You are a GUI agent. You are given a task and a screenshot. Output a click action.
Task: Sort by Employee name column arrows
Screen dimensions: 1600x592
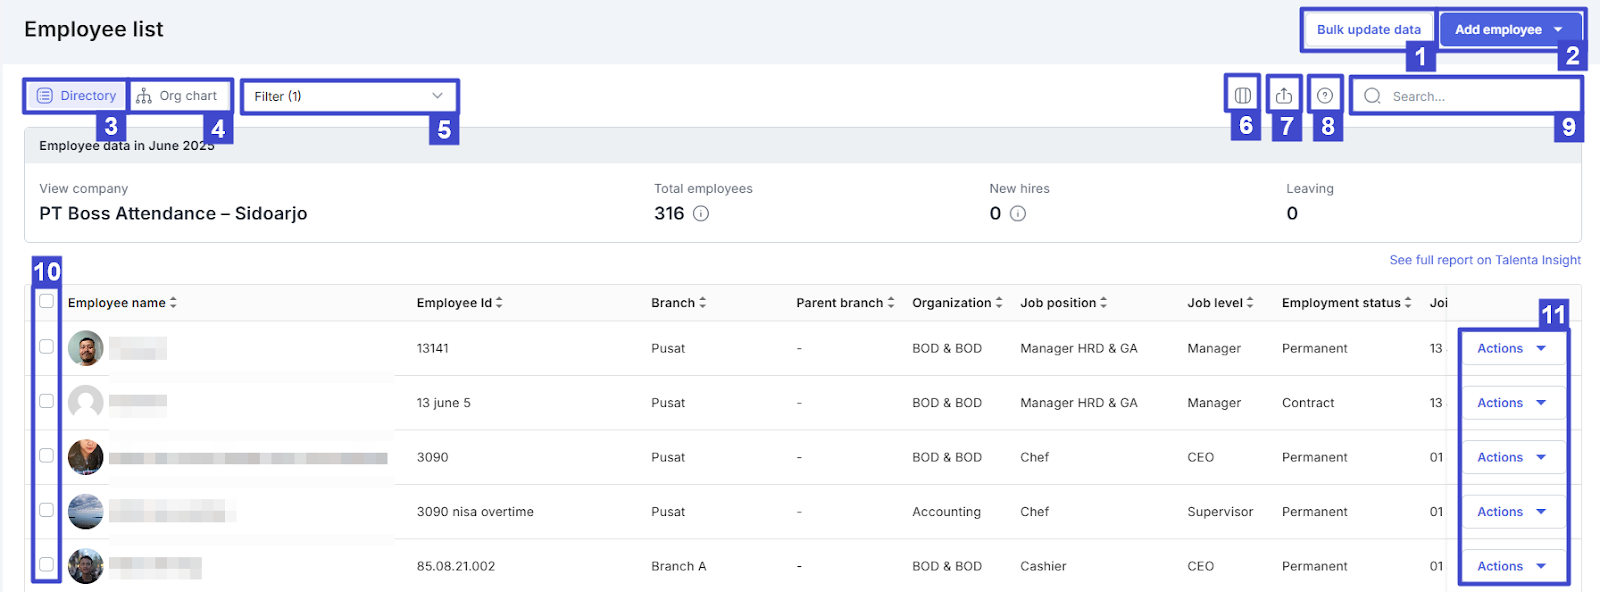[173, 303]
